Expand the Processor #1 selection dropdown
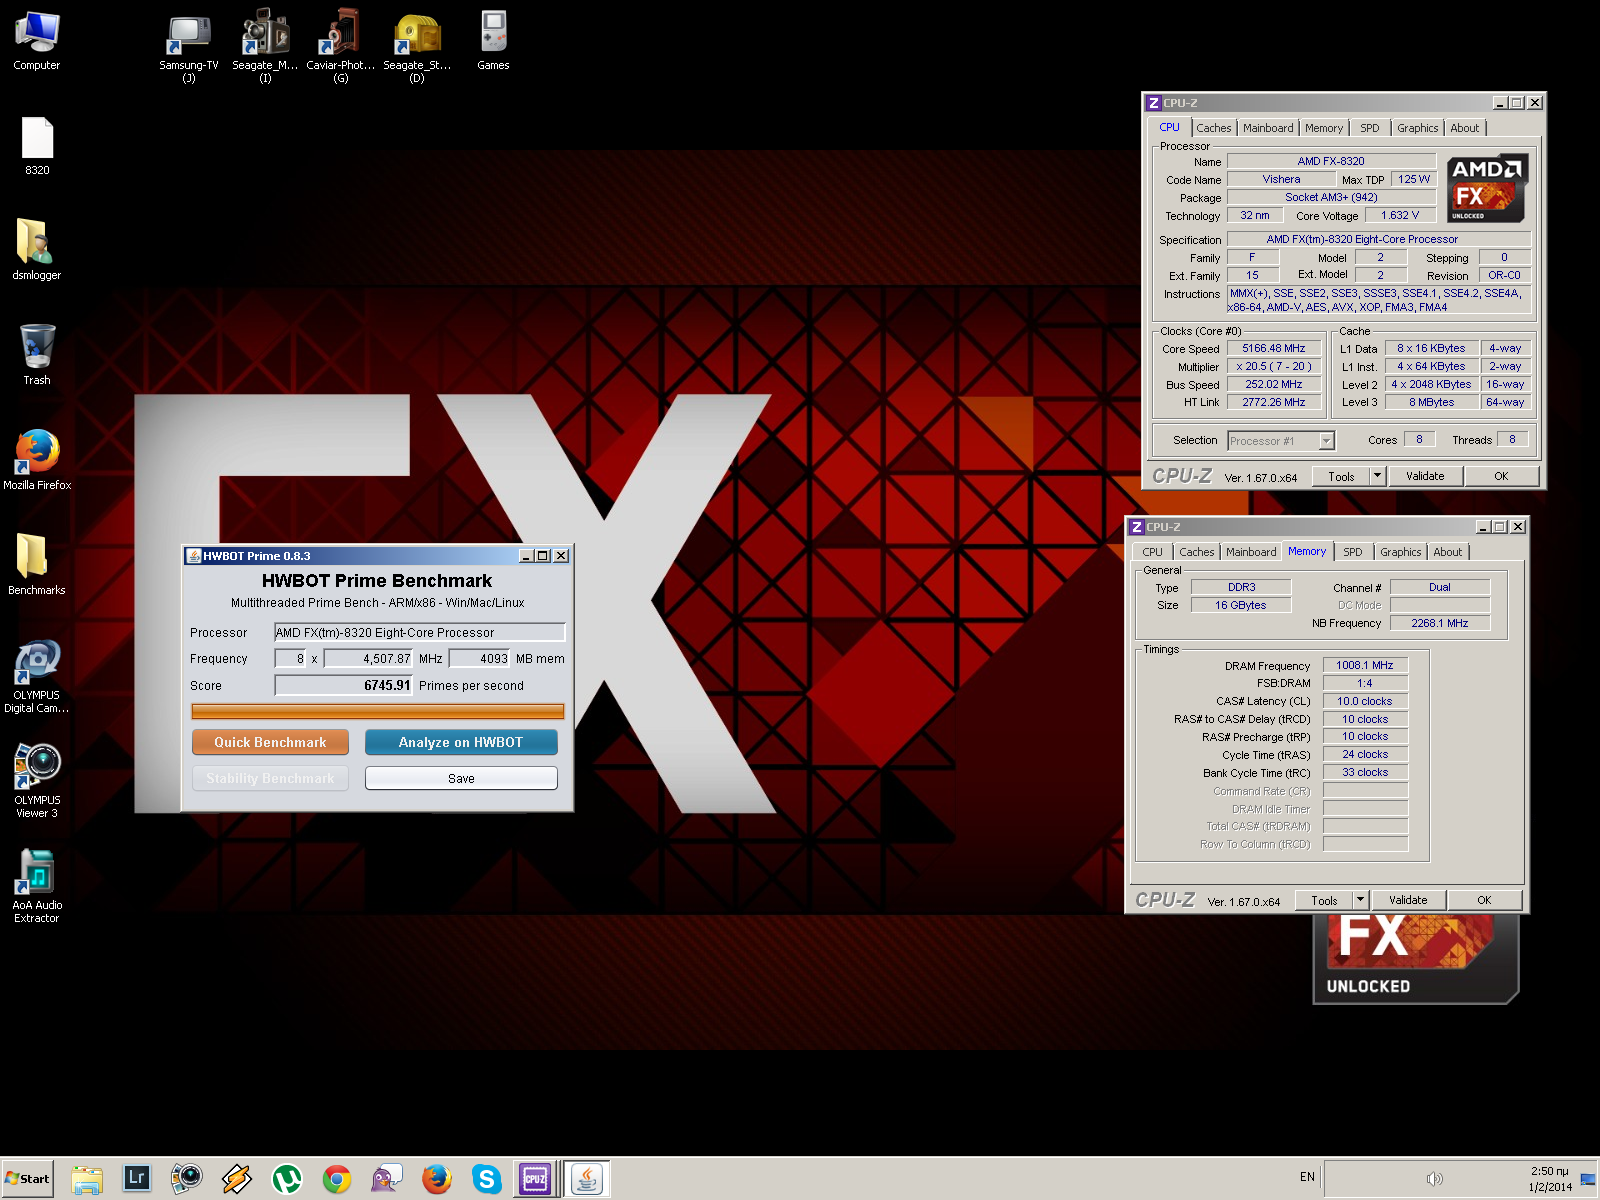Image resolution: width=1600 pixels, height=1200 pixels. click(x=1327, y=441)
